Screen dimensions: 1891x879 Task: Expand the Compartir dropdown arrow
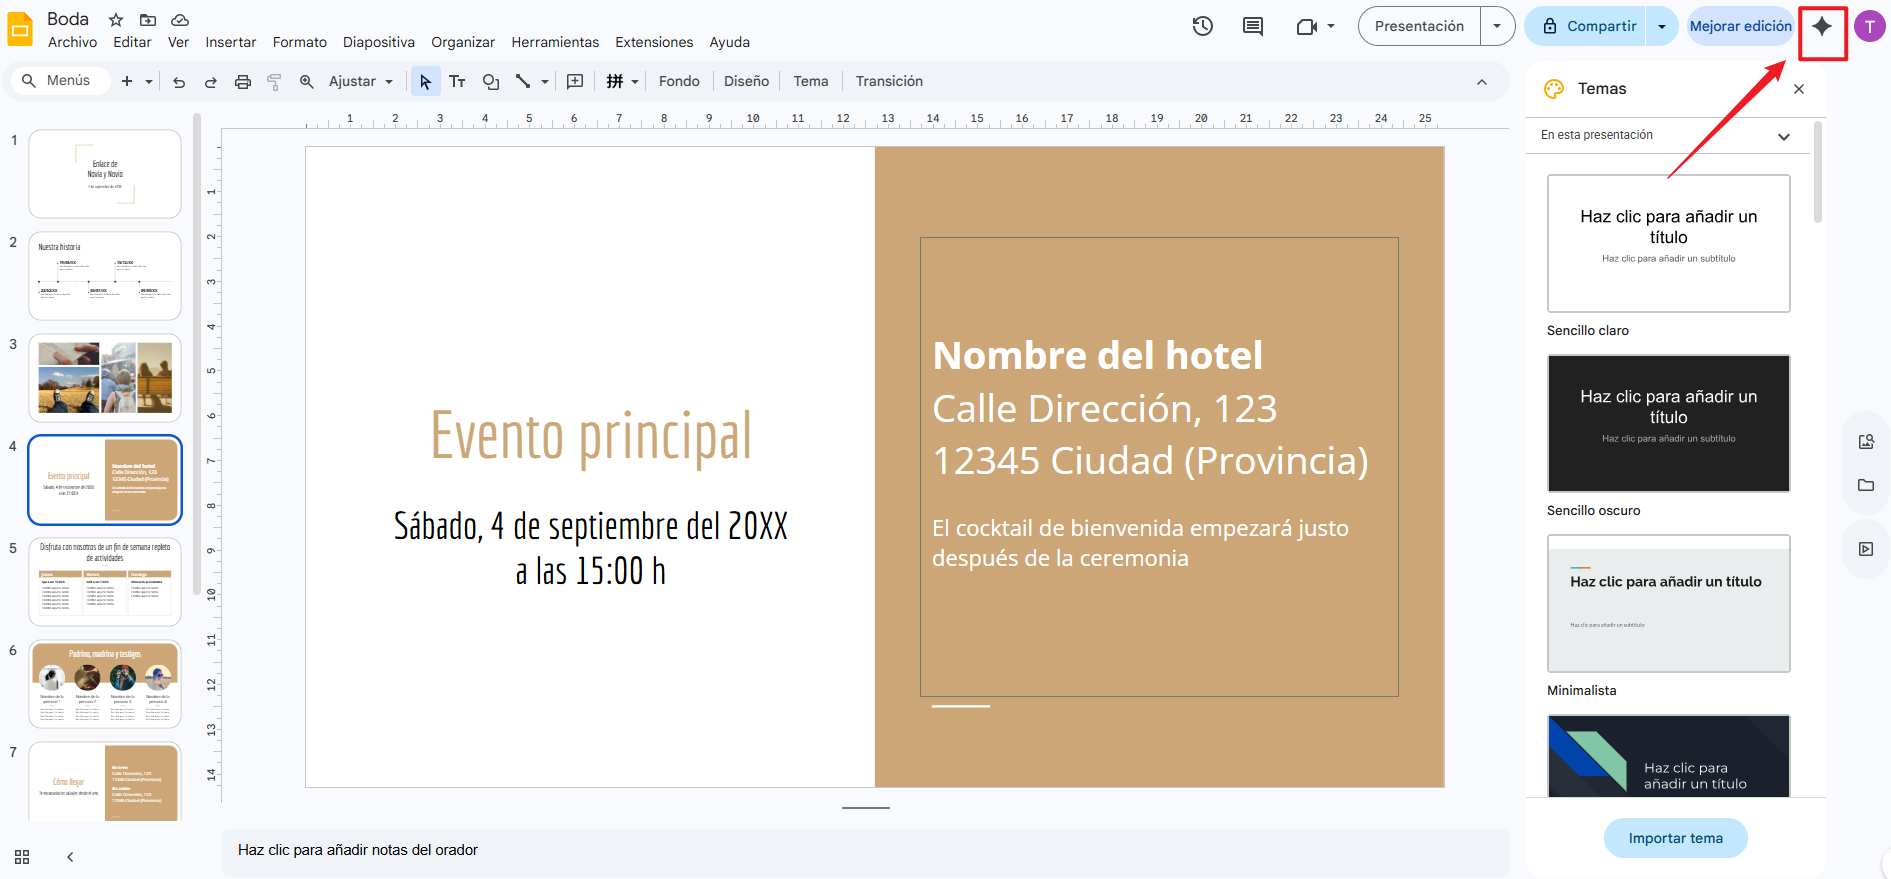(1662, 26)
